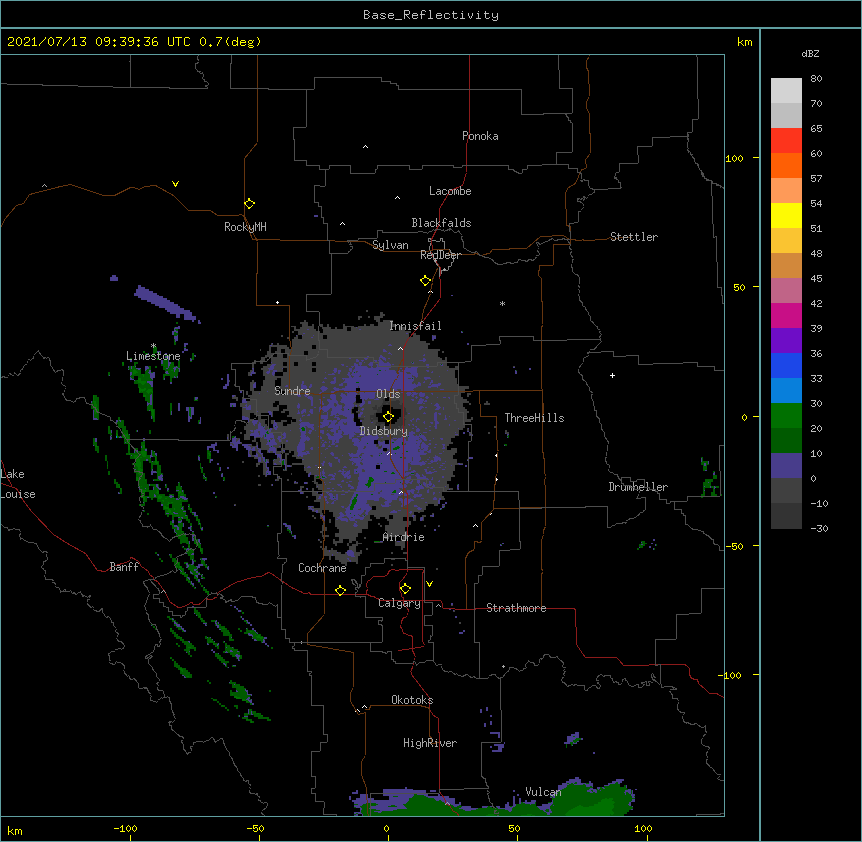The width and height of the screenshot is (862, 842).
Task: Click the Okotoks label
Action: click(412, 700)
